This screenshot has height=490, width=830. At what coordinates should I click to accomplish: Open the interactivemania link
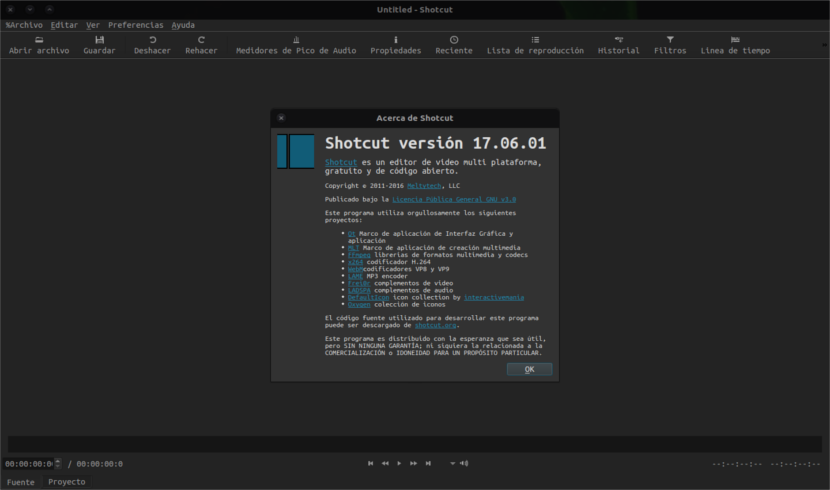point(494,297)
